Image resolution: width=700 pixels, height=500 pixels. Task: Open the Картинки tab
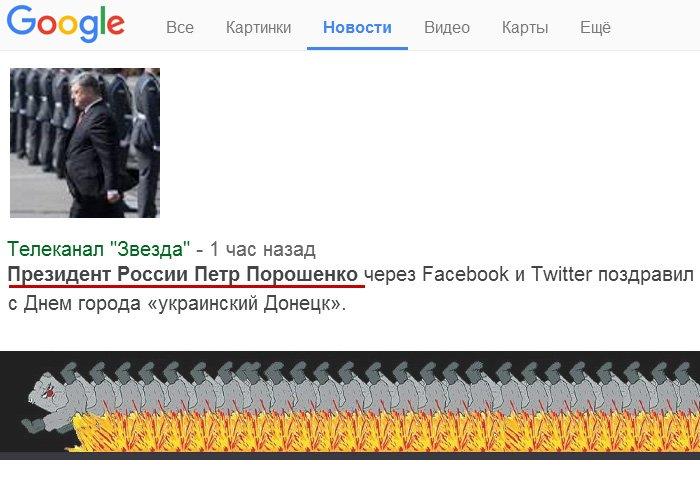(x=258, y=27)
